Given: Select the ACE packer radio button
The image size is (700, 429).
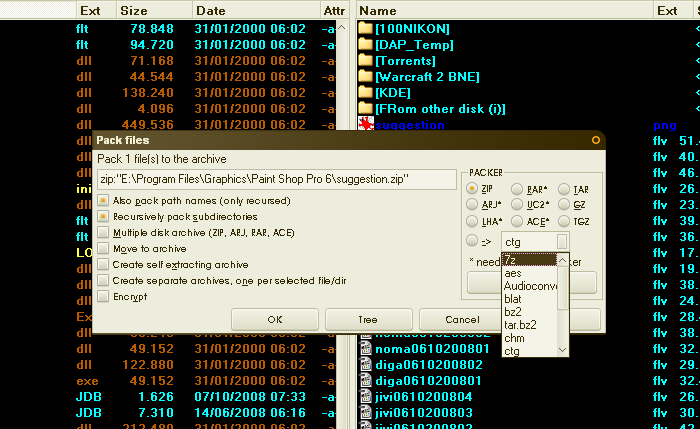Looking at the screenshot, I should (x=517, y=221).
